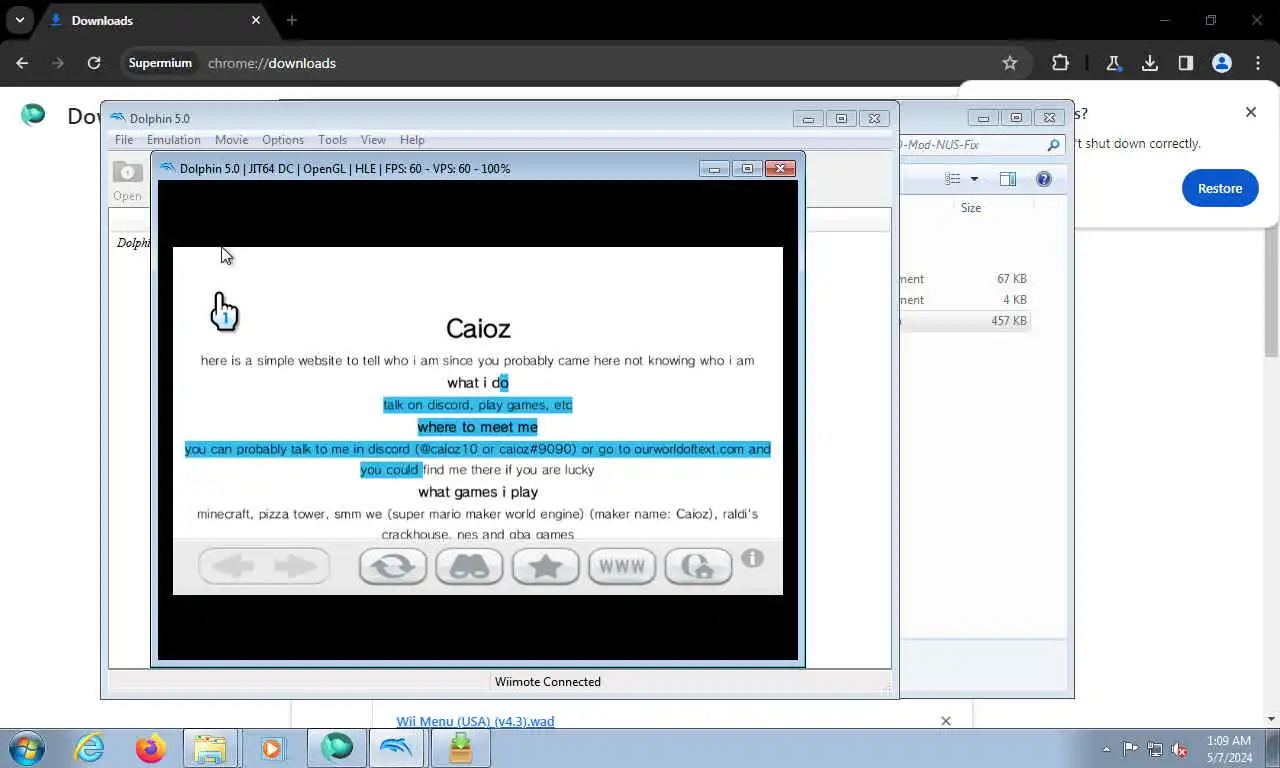Open the browser profile avatar
This screenshot has height=768, width=1280.
click(1222, 63)
